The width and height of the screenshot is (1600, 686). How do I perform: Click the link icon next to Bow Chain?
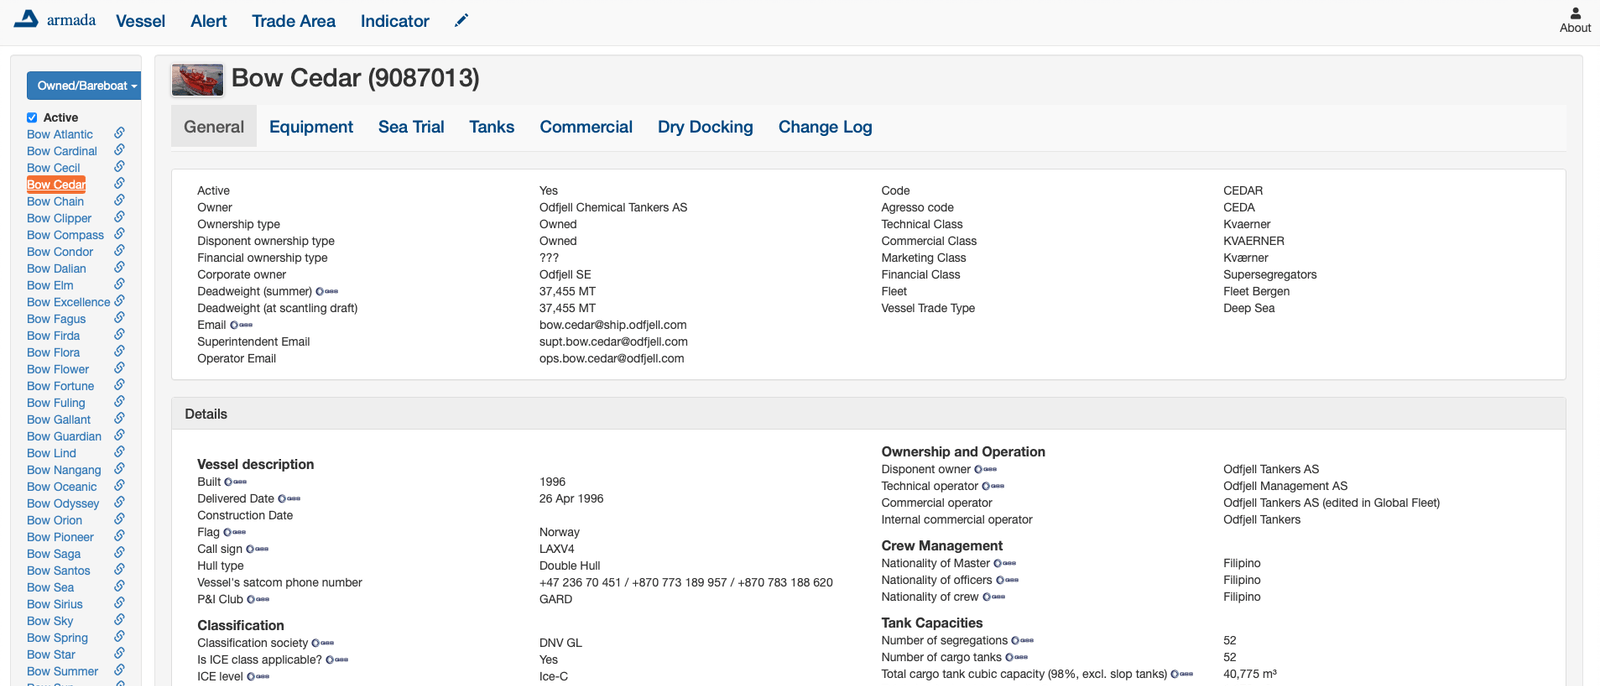(x=119, y=200)
